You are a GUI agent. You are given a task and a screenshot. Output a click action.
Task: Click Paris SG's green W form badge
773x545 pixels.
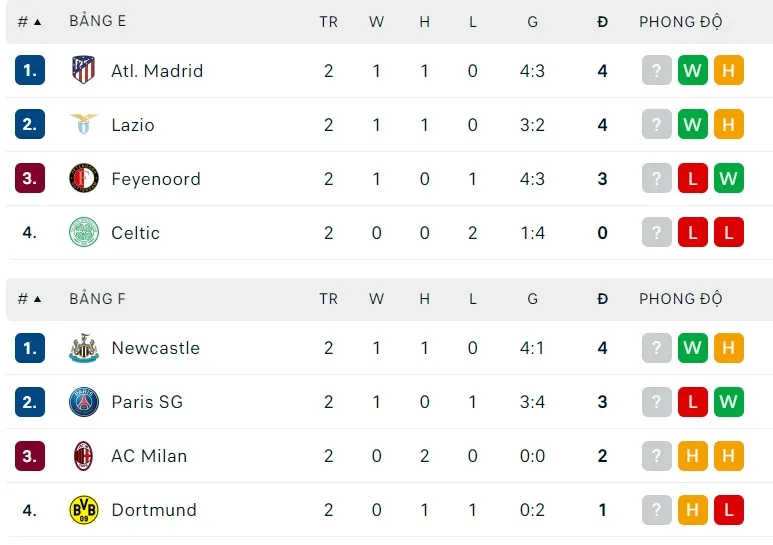click(728, 402)
